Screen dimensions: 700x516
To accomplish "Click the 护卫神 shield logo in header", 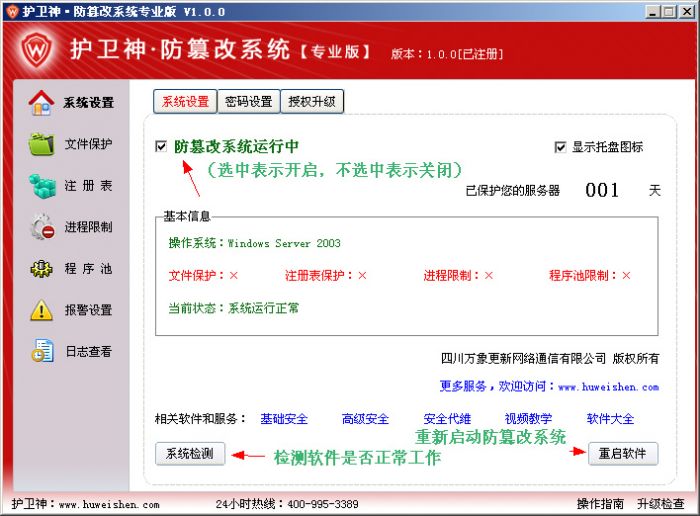I will pyautogui.click(x=37, y=49).
